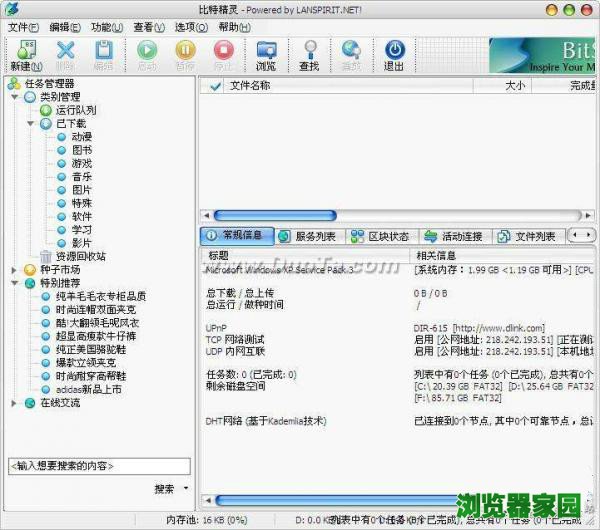Select 运行队列 in the tree
This screenshot has width=600, height=530.
click(x=76, y=110)
